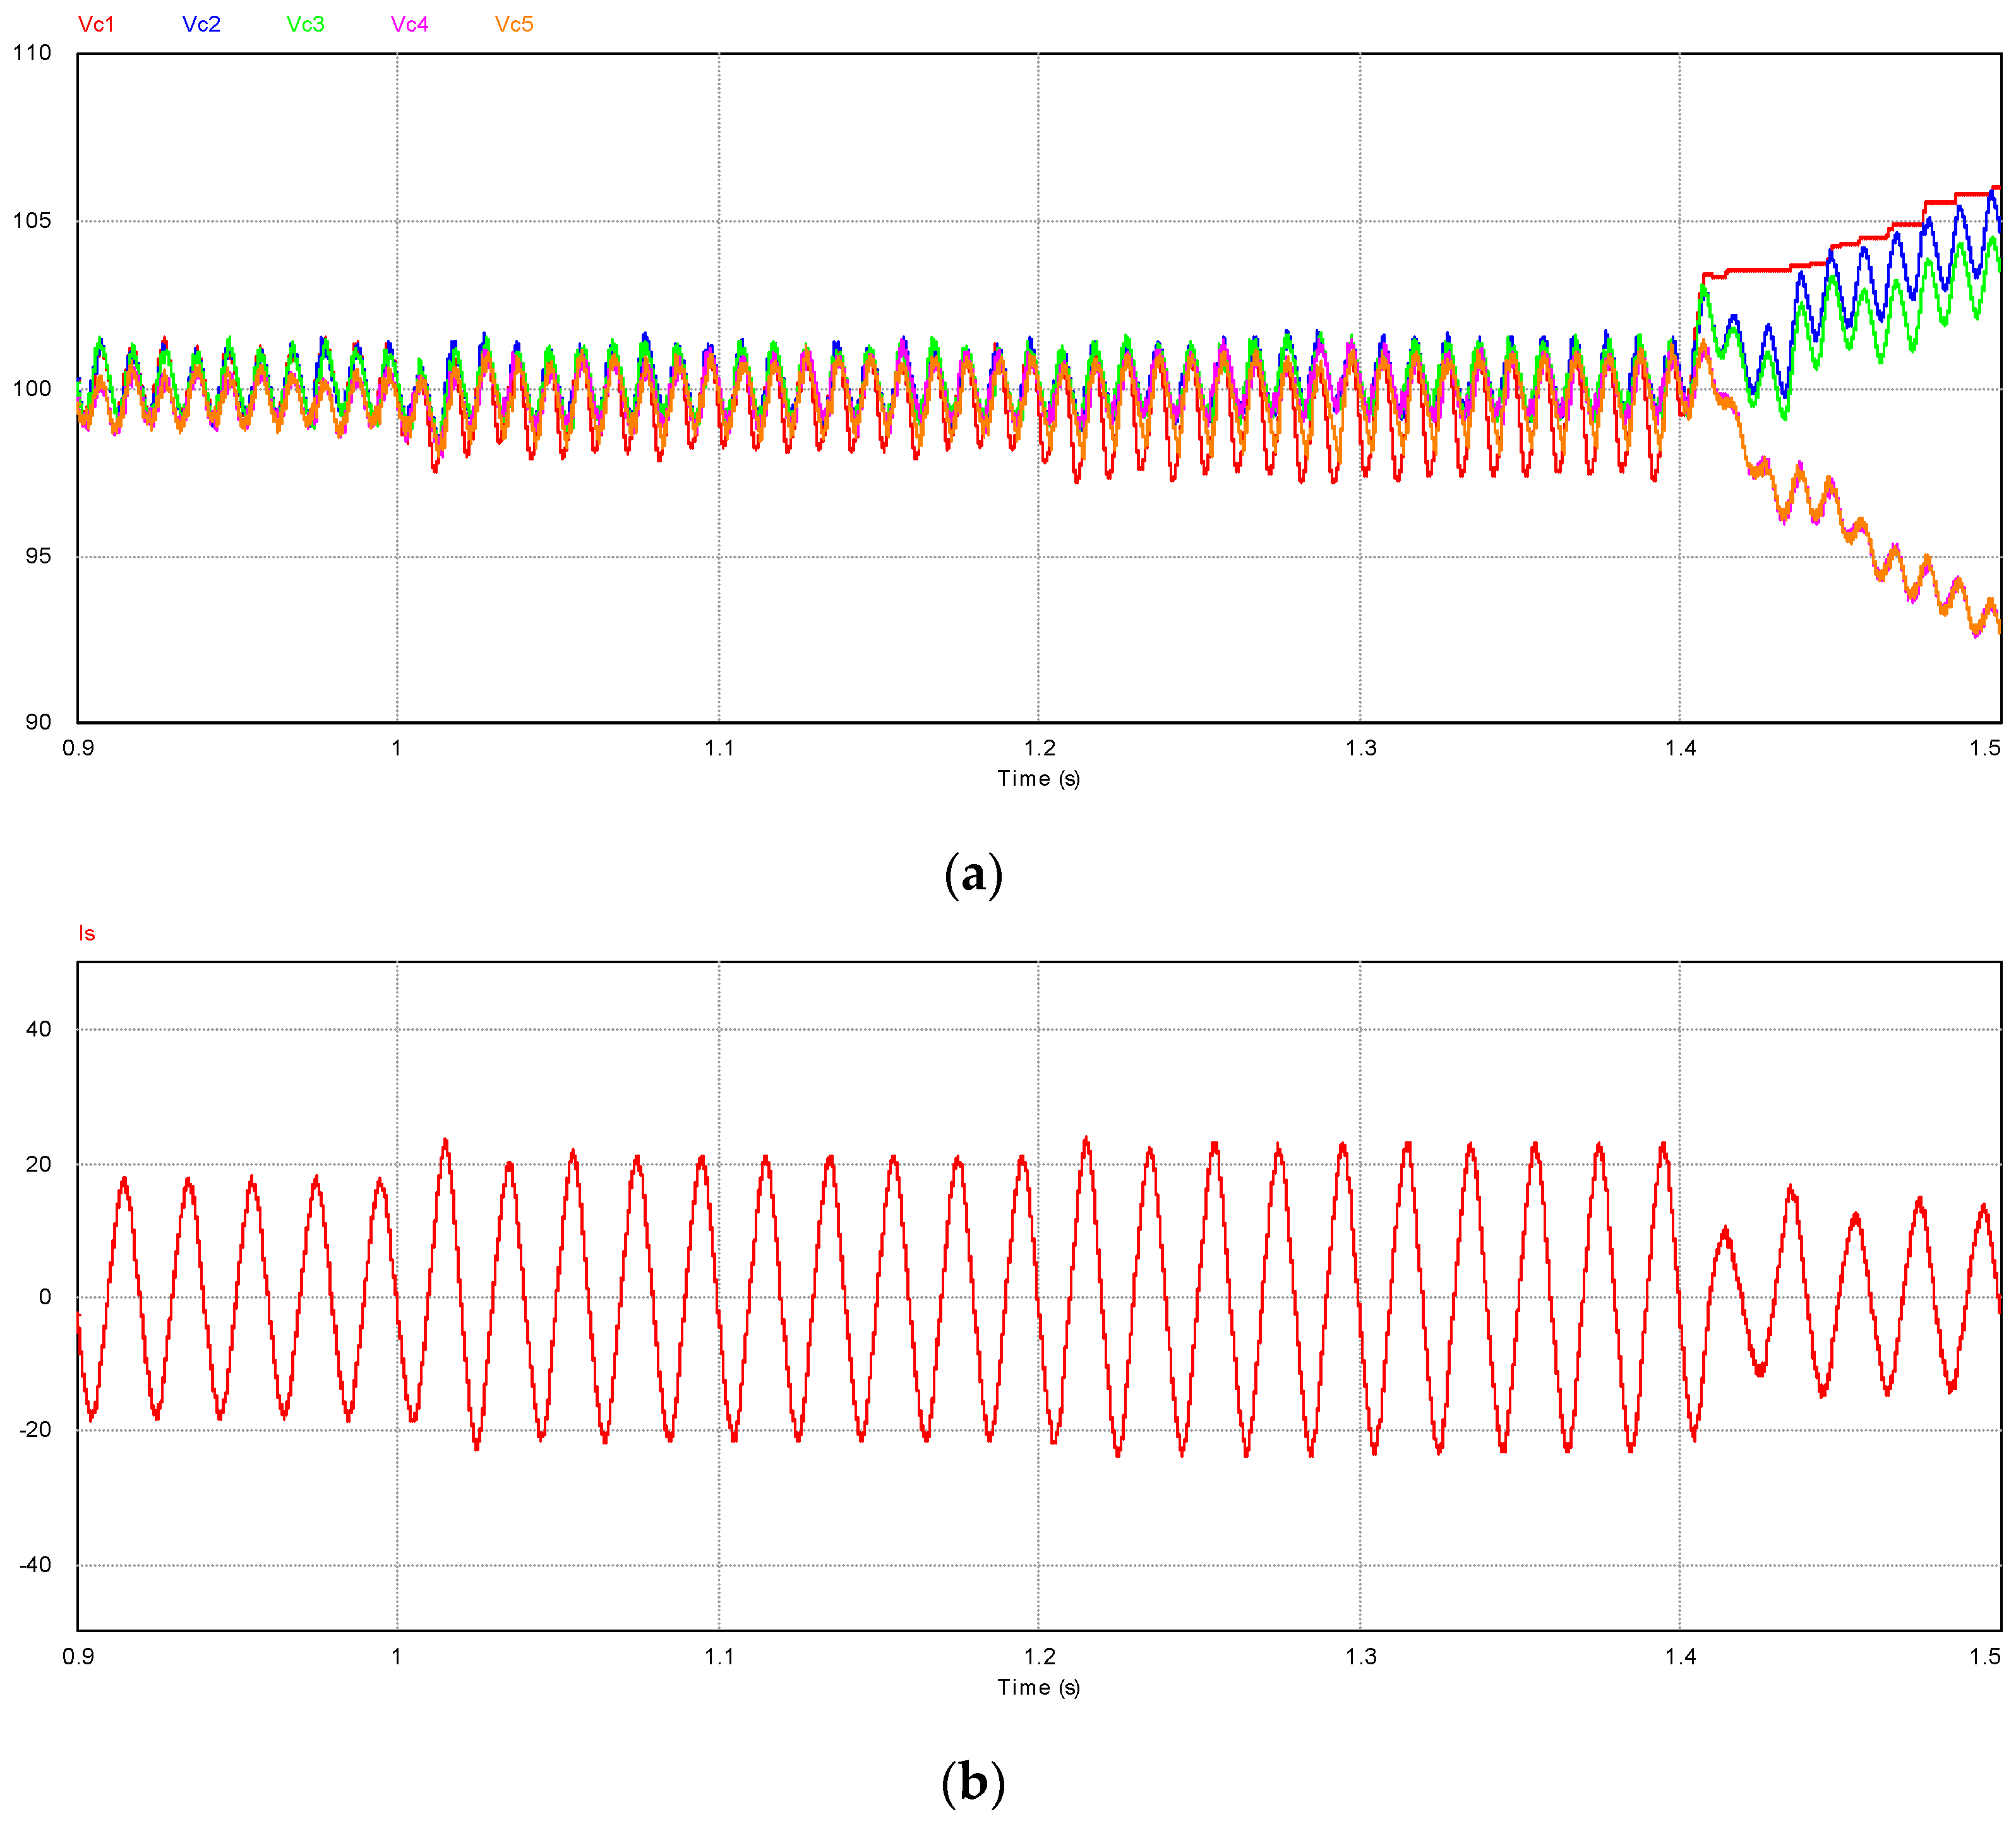Screen dimensions: 2016x1826
Task: Click the orange Vc5 legend label
Action: pos(514,24)
